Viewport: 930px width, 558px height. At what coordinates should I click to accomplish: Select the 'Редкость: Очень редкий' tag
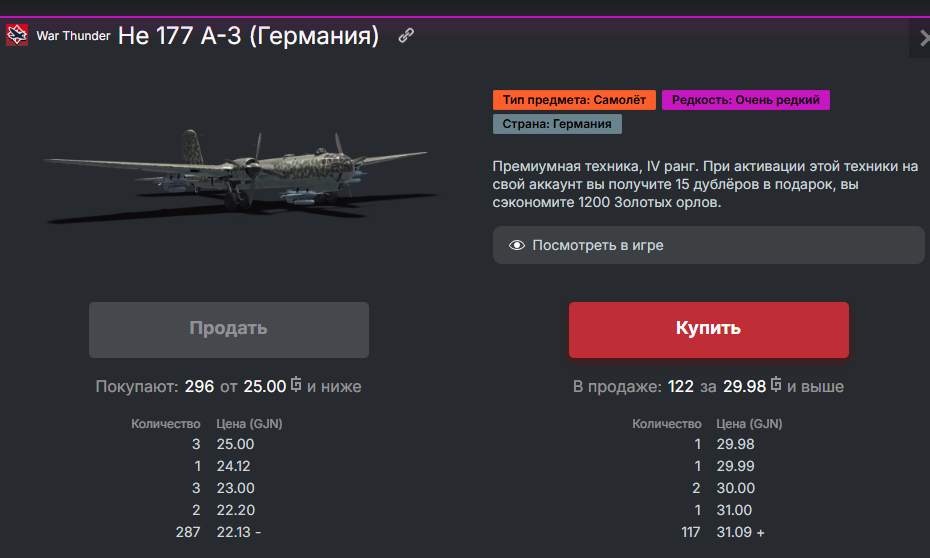coord(746,100)
